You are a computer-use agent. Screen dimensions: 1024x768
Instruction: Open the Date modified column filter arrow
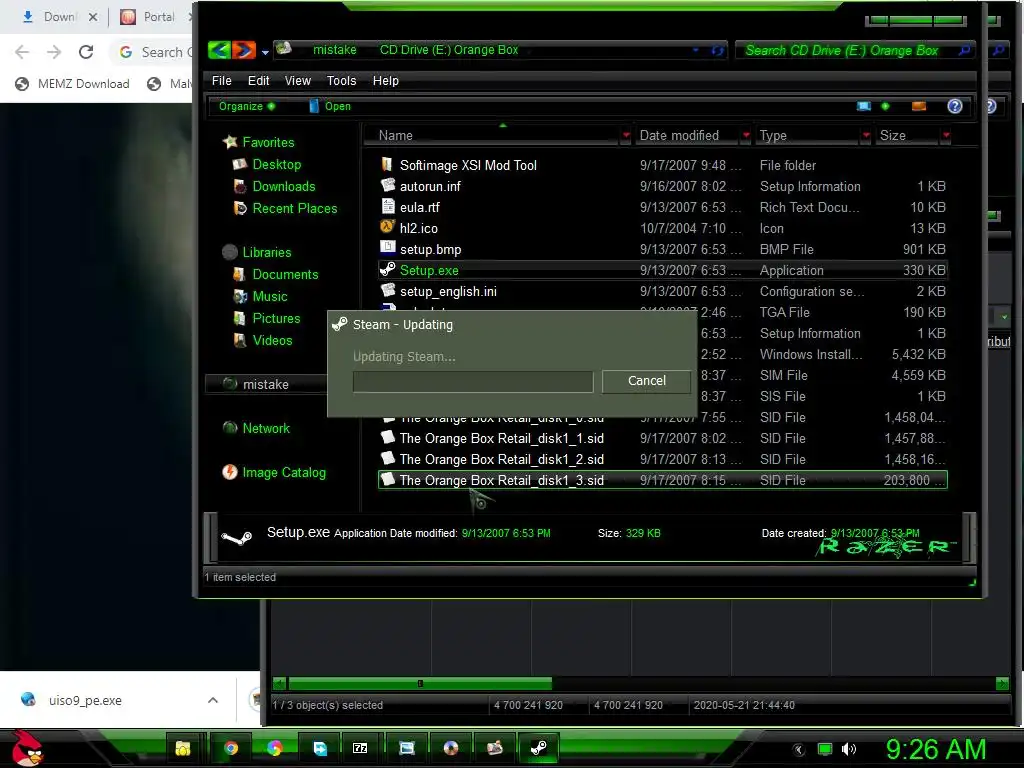[746, 135]
